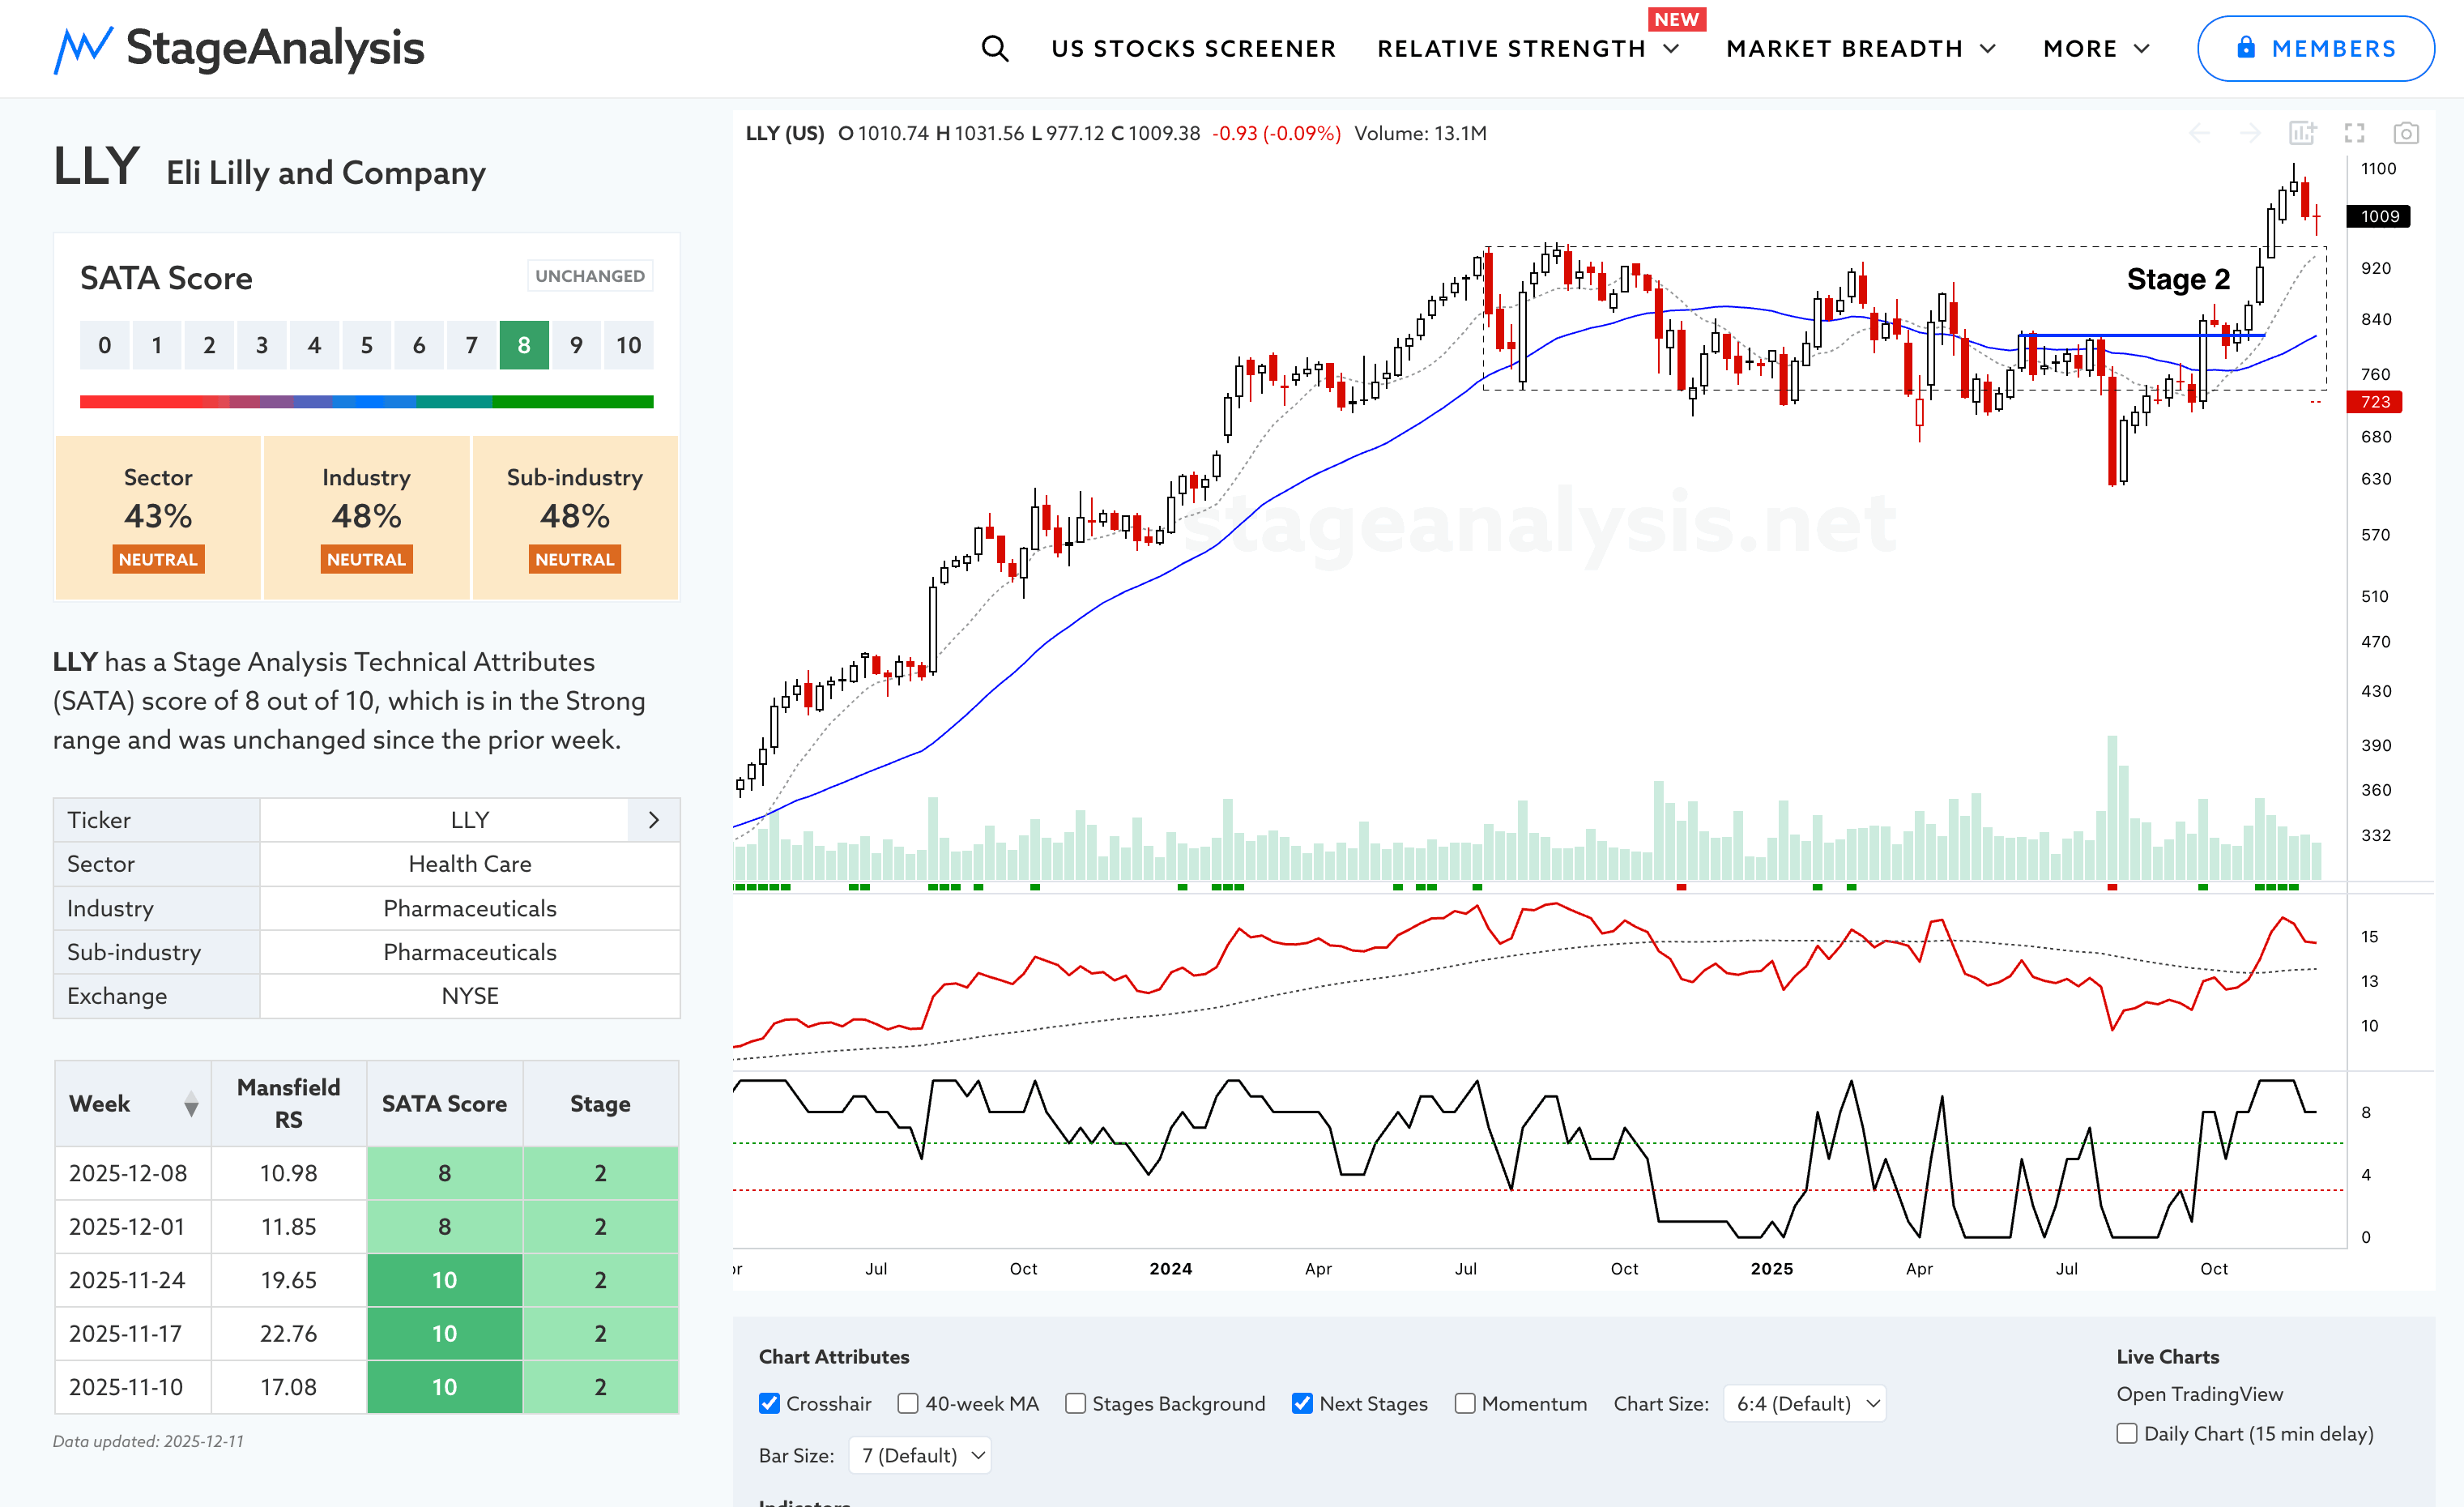Viewport: 2464px width, 1507px height.
Task: Sort table by Week column arrows
Action: click(191, 1104)
